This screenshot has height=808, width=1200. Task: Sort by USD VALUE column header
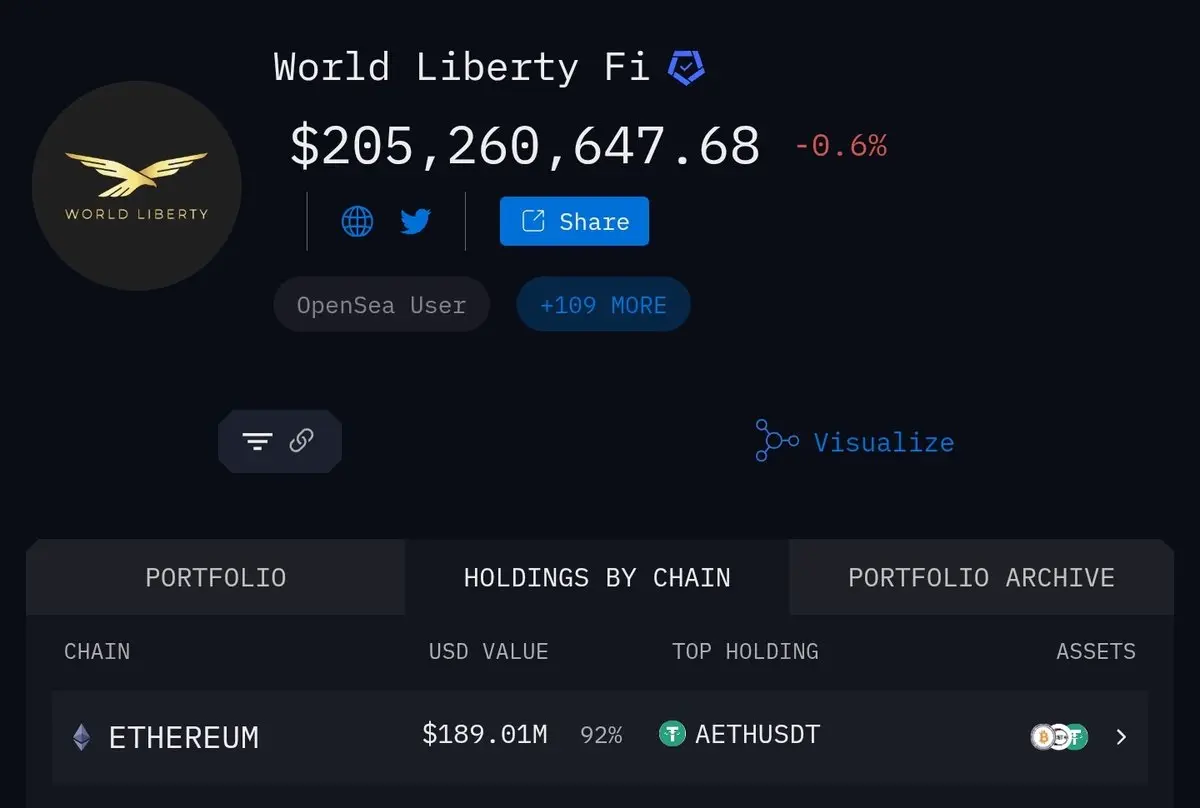[488, 652]
